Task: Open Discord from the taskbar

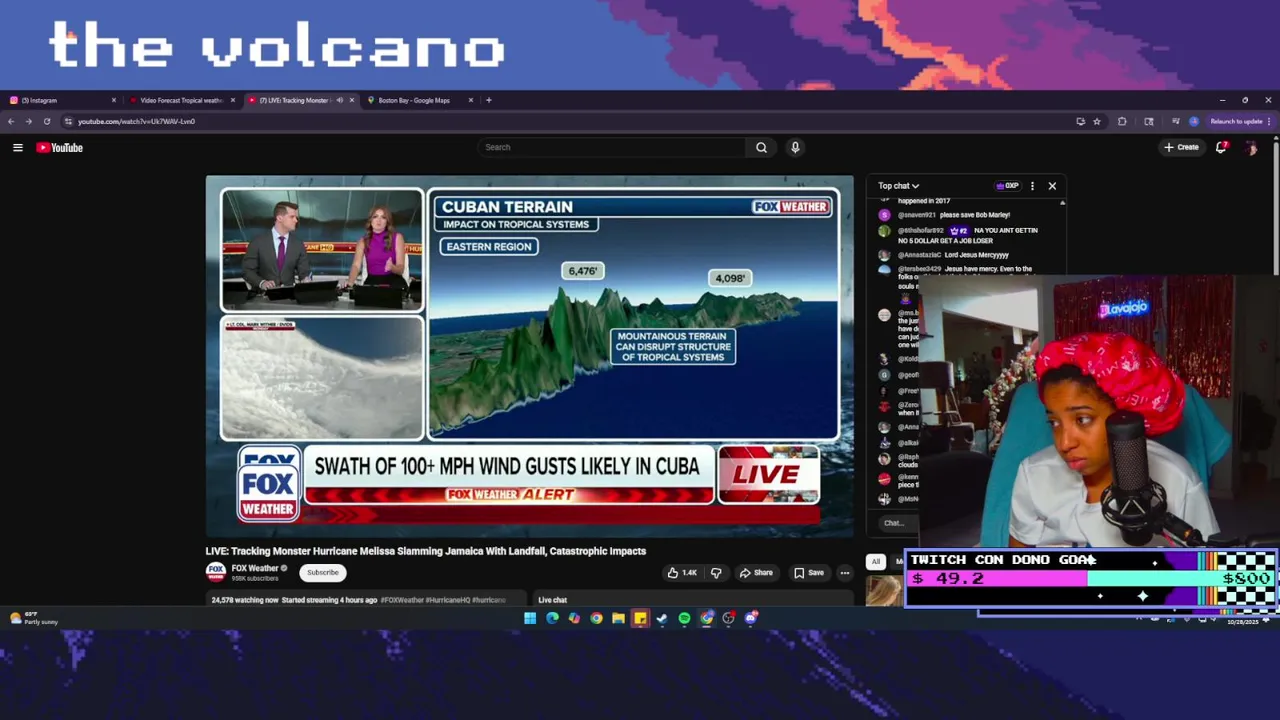Action: click(x=750, y=618)
